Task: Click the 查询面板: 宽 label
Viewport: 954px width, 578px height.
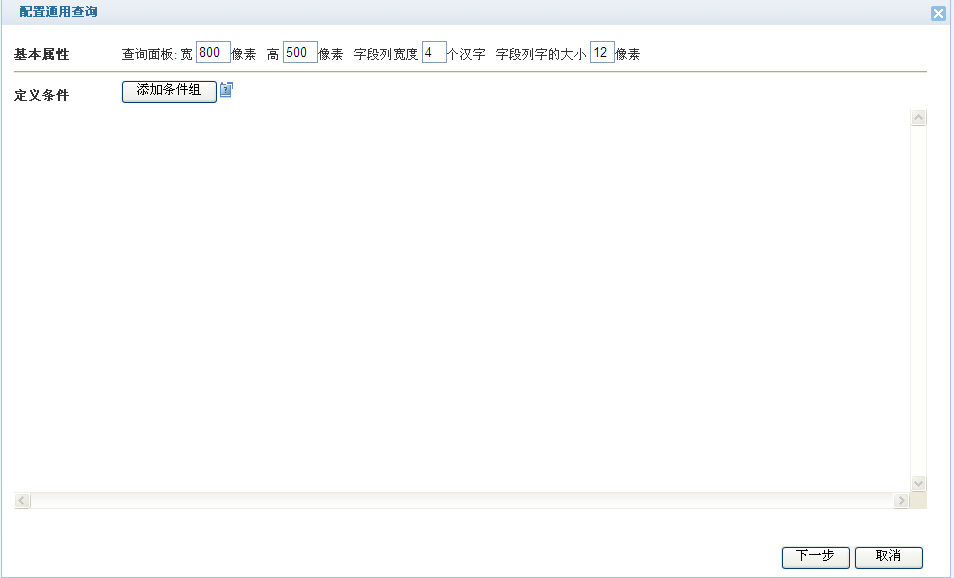Action: [157, 55]
